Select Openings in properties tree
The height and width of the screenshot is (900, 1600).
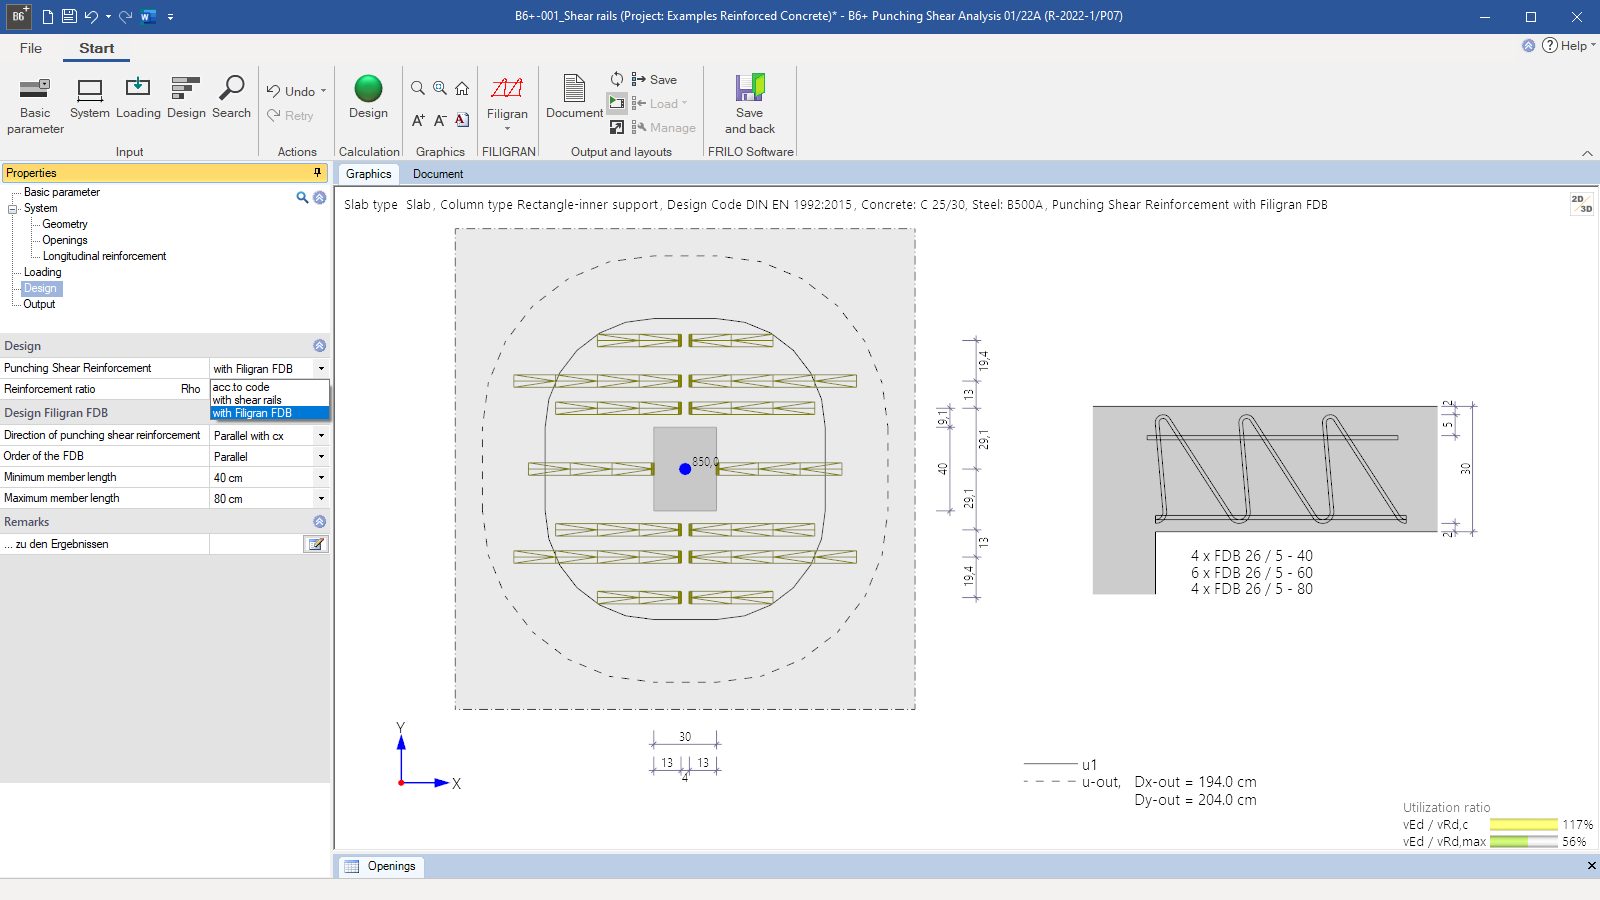tap(65, 240)
